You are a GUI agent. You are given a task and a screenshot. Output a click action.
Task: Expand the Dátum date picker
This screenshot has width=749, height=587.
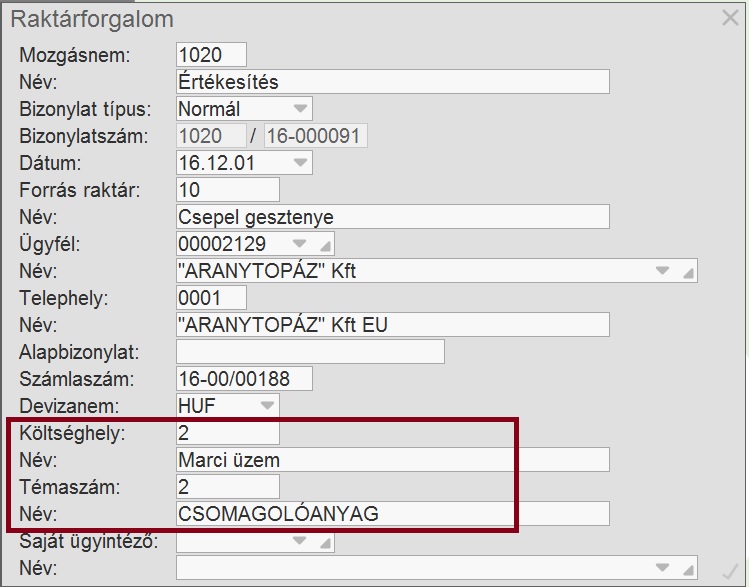(300, 162)
